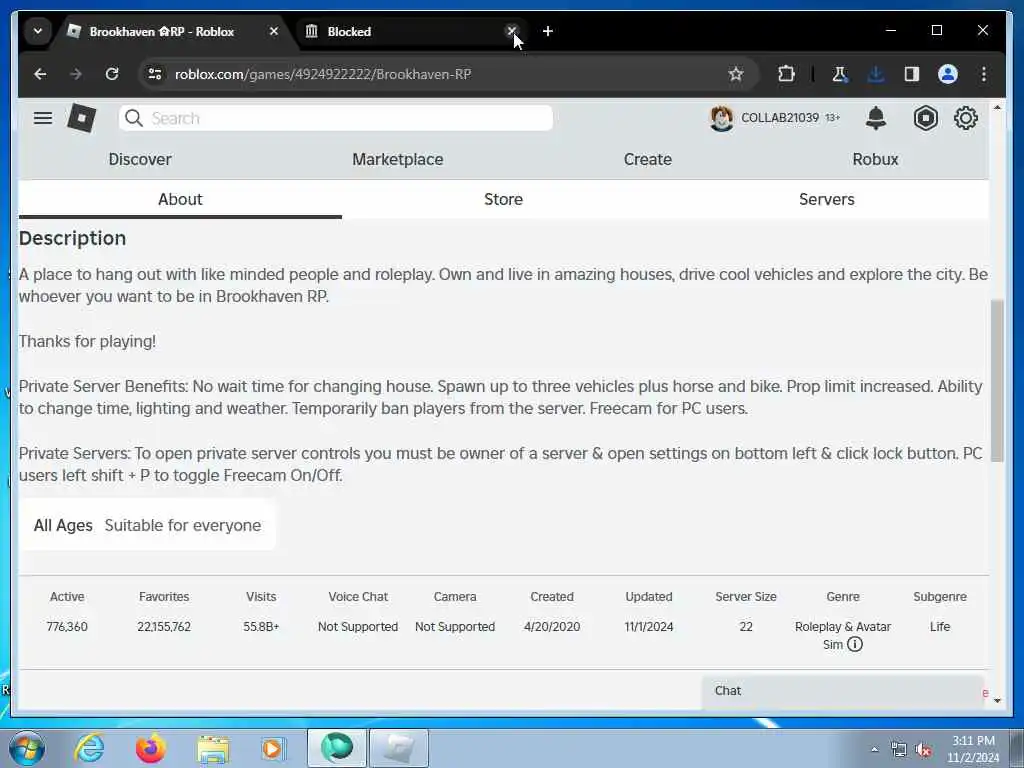Click scrollbar down arrow
This screenshot has height=768, width=1024.
(x=997, y=701)
